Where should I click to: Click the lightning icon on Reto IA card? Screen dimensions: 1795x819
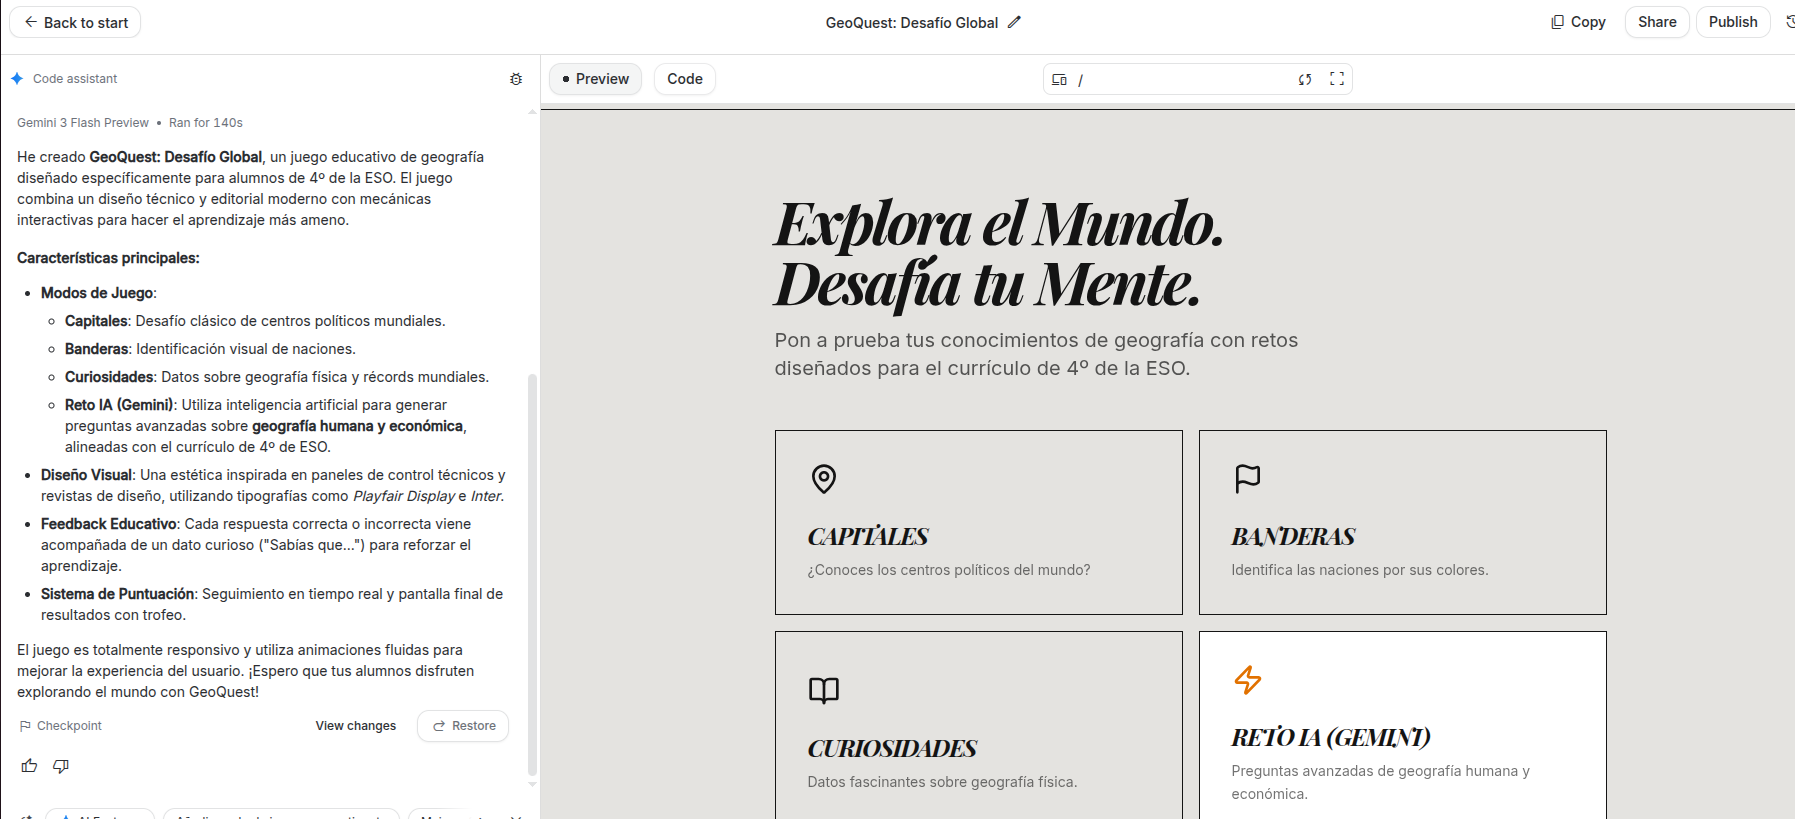[1247, 680]
